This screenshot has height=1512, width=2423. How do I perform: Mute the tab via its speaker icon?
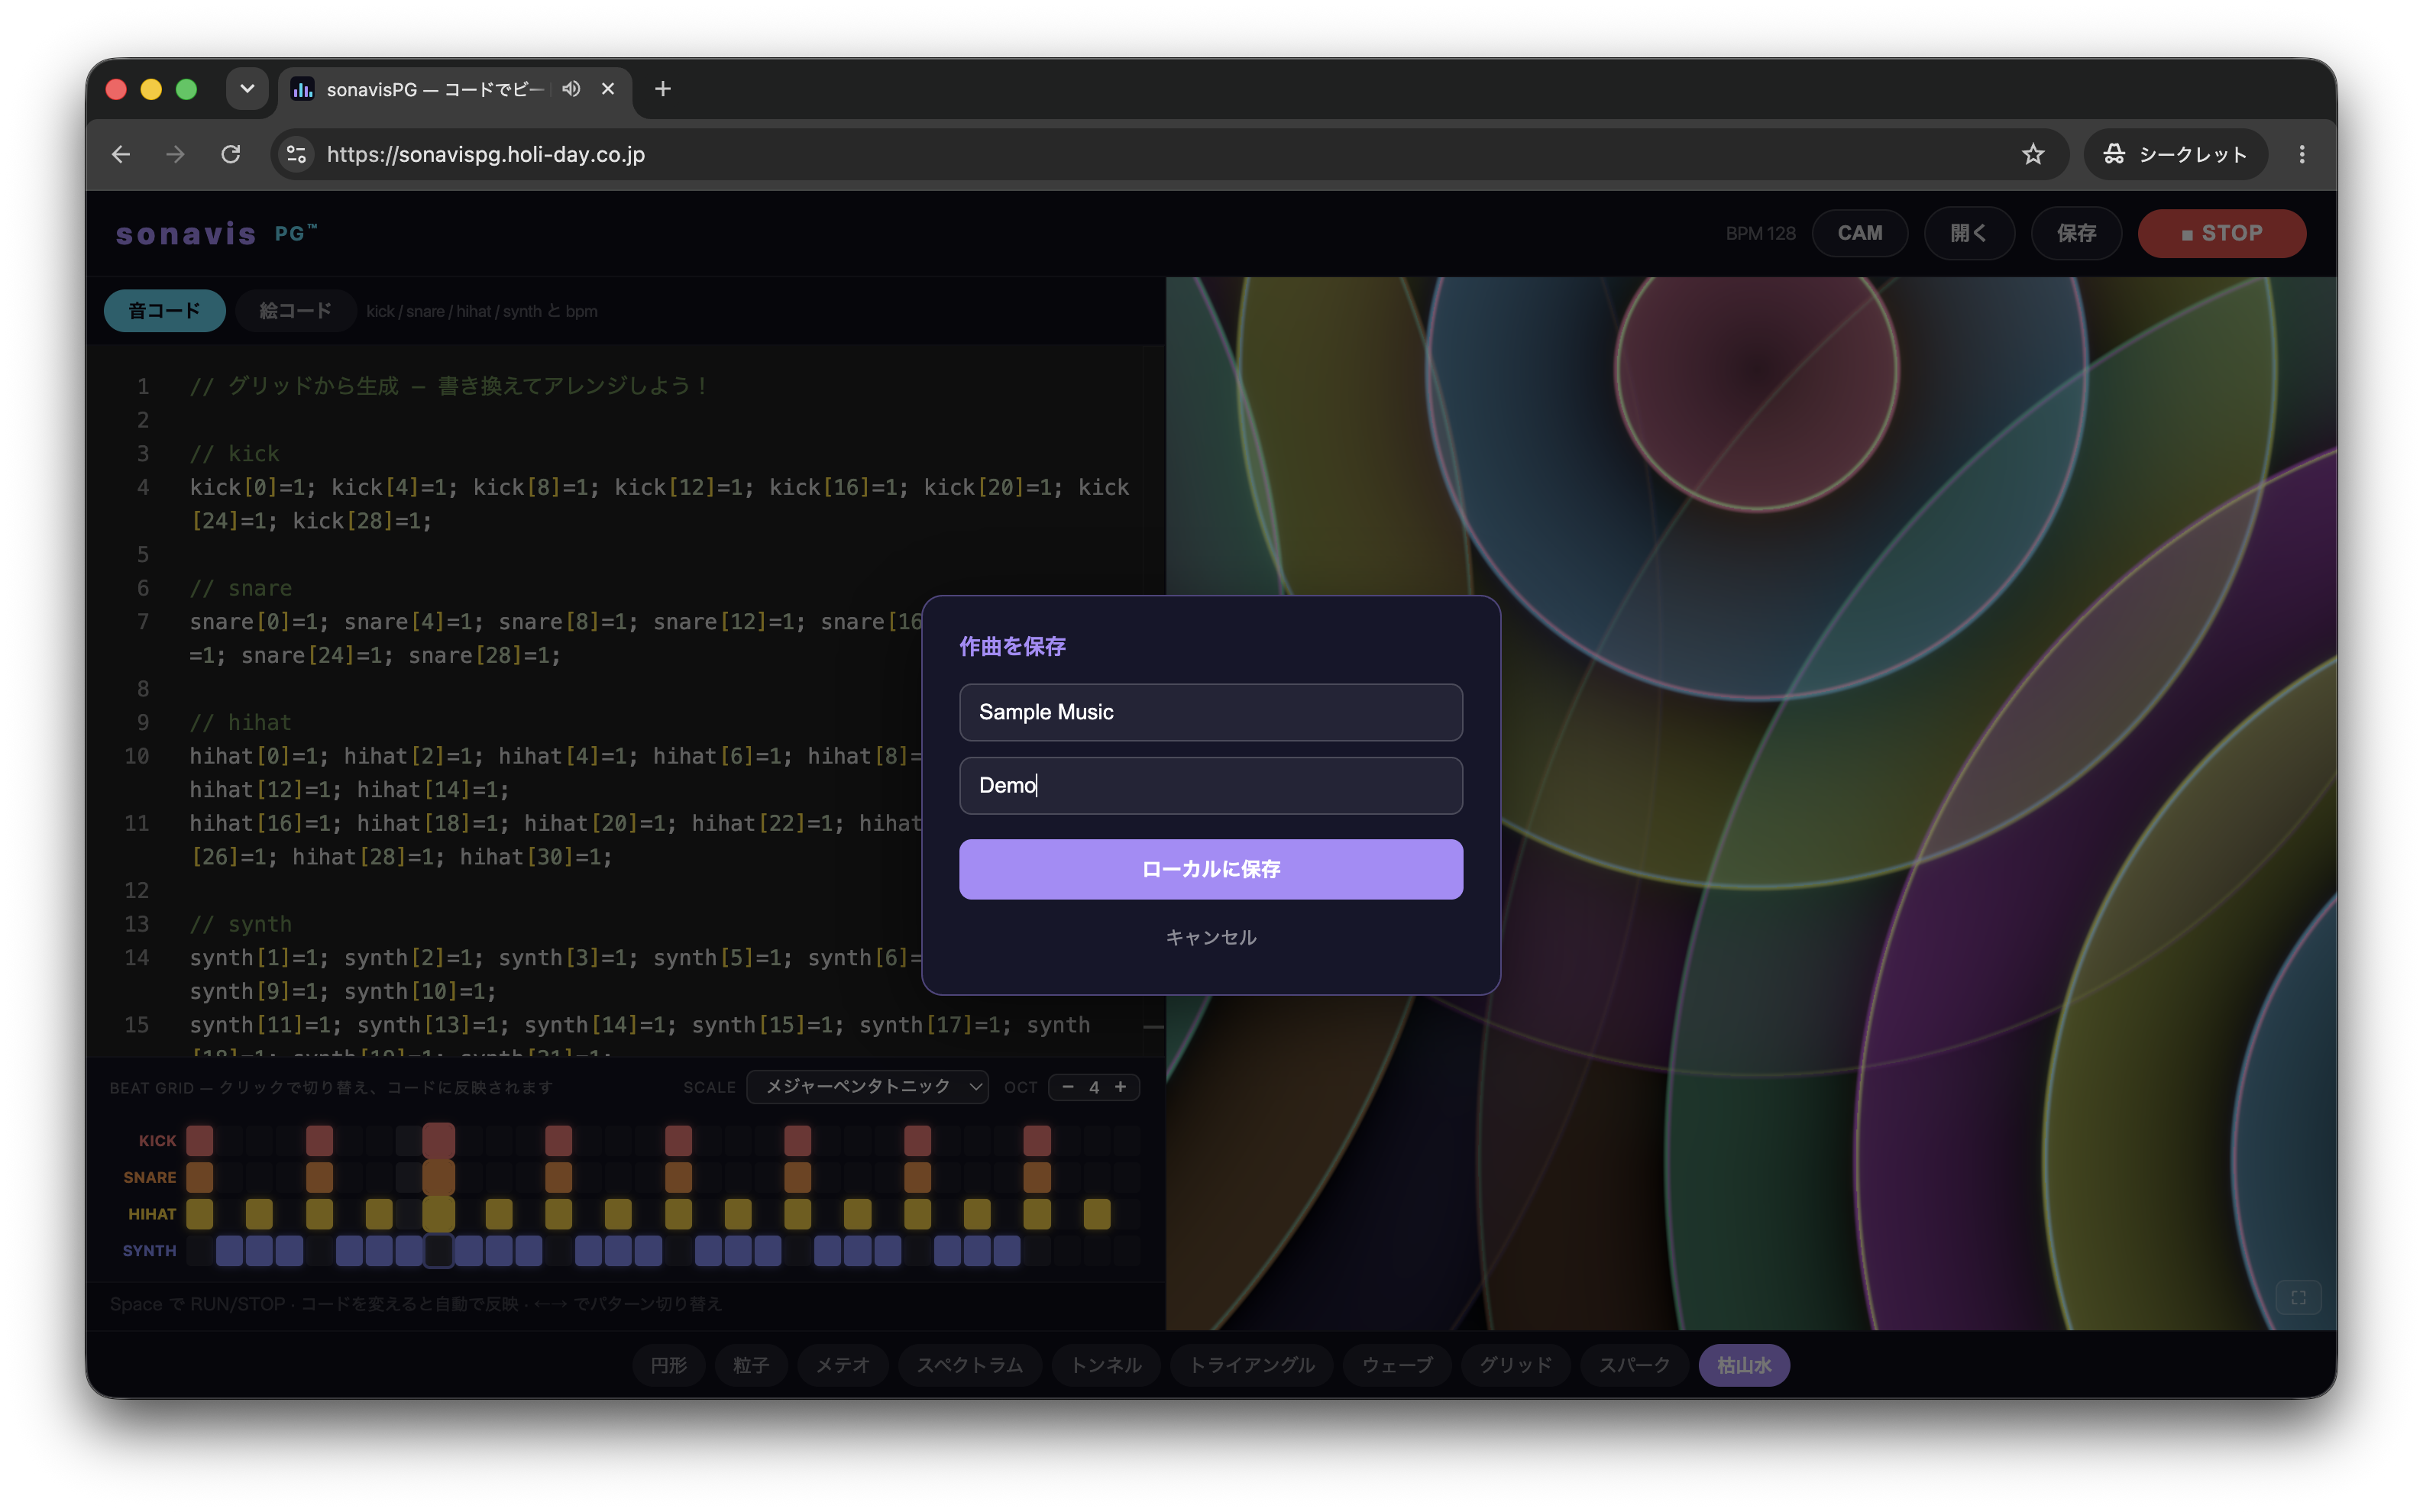571,89
